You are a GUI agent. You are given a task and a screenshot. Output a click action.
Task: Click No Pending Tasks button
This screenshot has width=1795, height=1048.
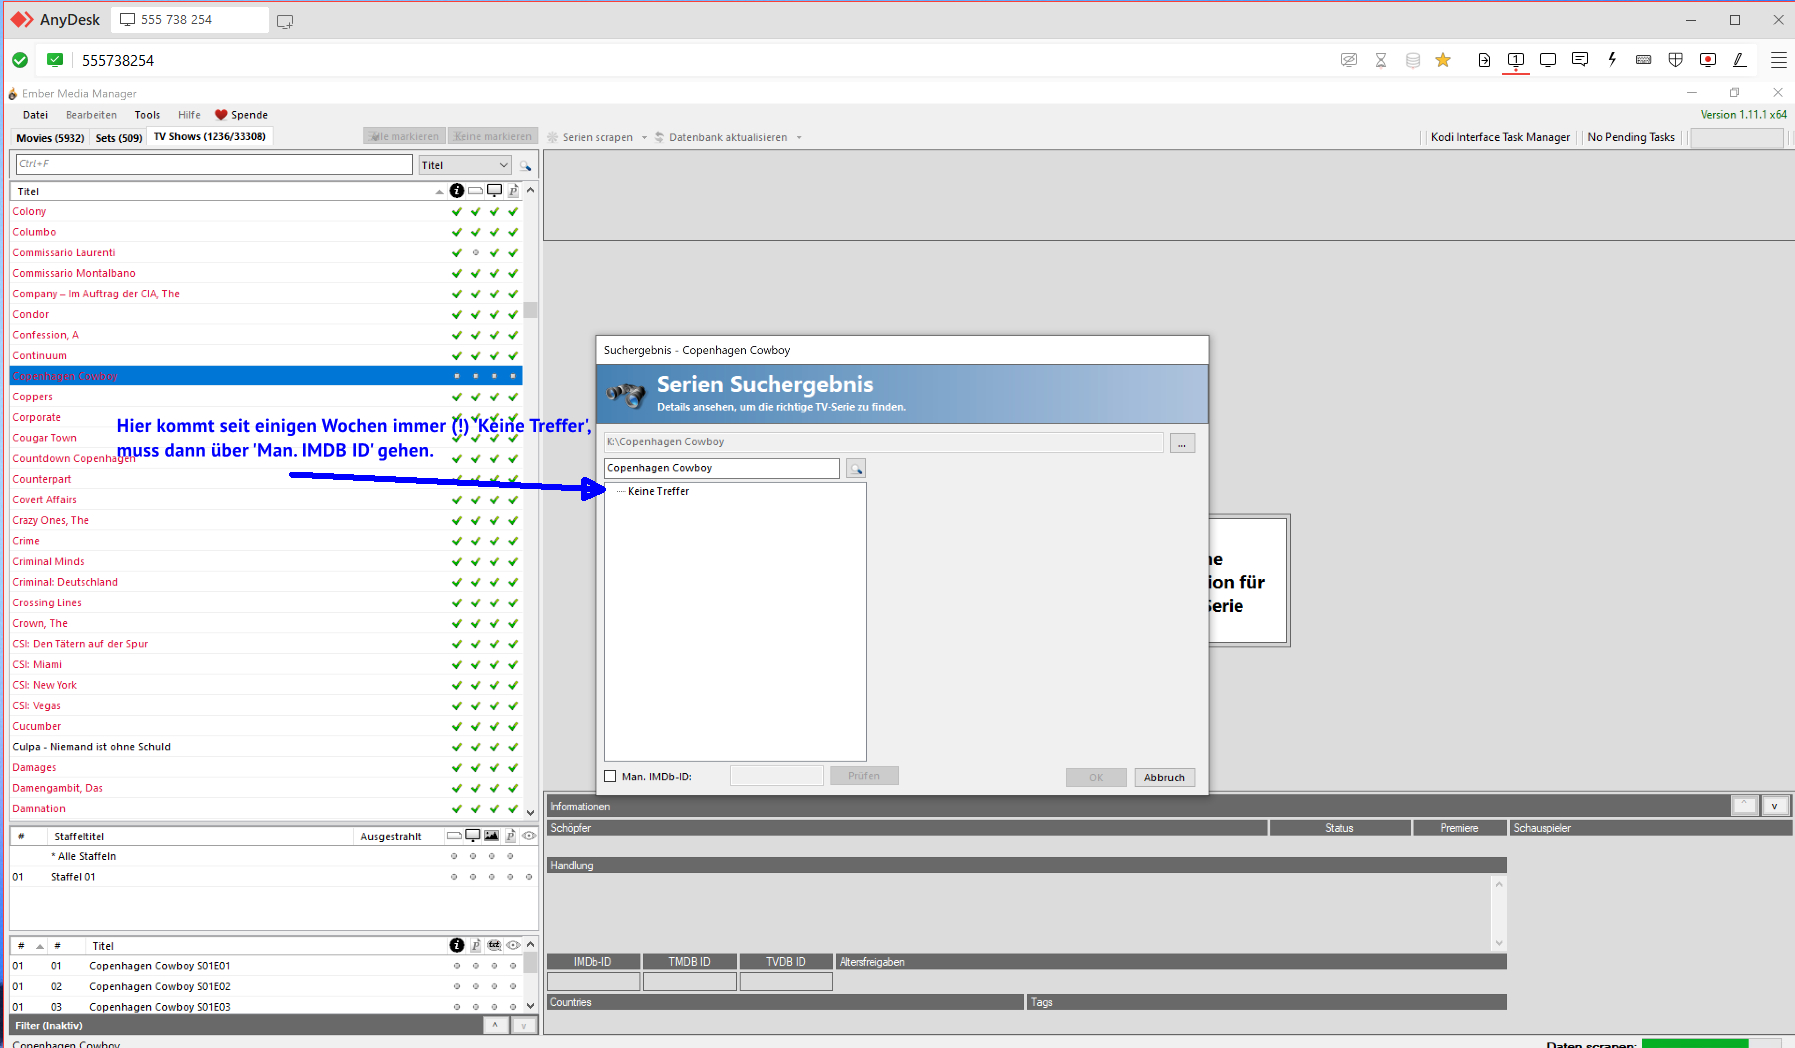(1631, 137)
